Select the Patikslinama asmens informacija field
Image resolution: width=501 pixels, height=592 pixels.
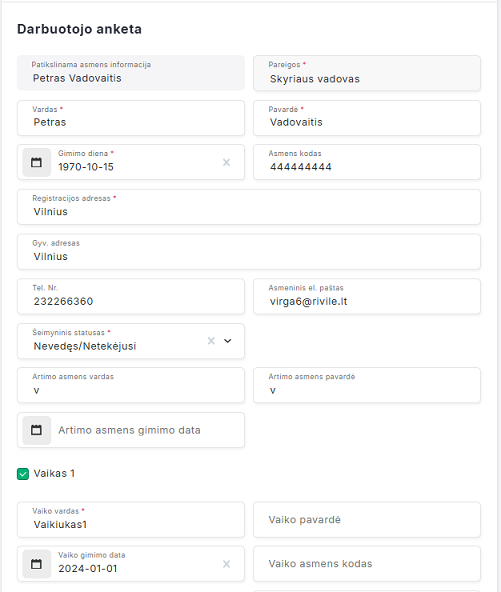(x=131, y=73)
